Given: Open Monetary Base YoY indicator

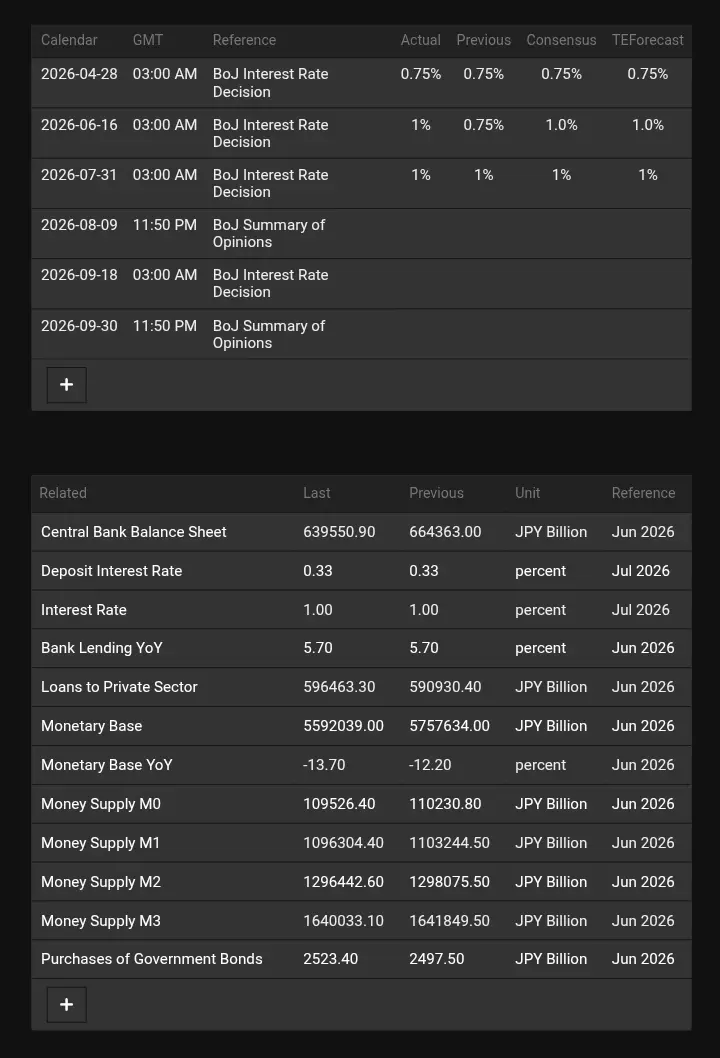Looking at the screenshot, I should (x=107, y=765).
